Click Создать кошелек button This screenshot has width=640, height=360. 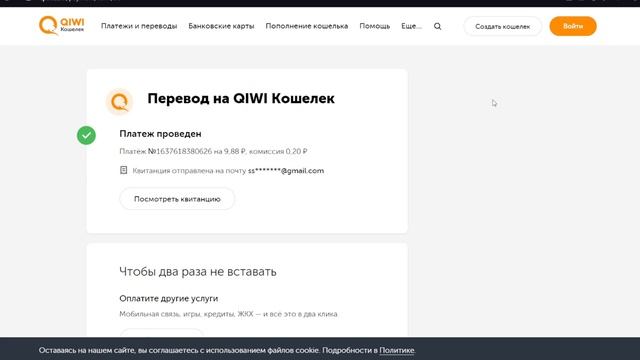tap(502, 27)
